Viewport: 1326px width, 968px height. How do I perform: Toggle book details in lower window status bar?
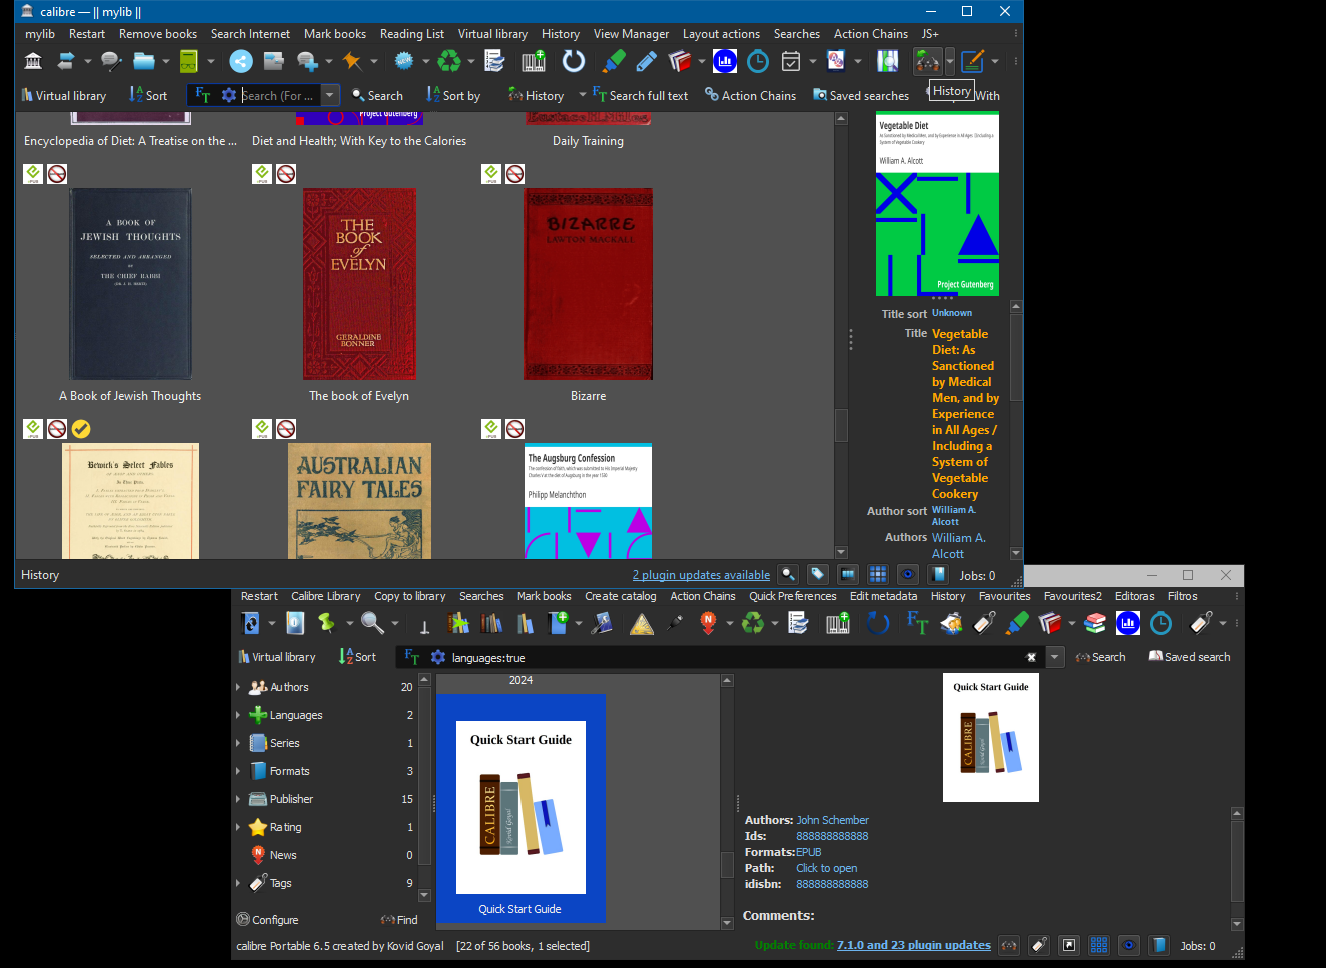tap(1159, 945)
